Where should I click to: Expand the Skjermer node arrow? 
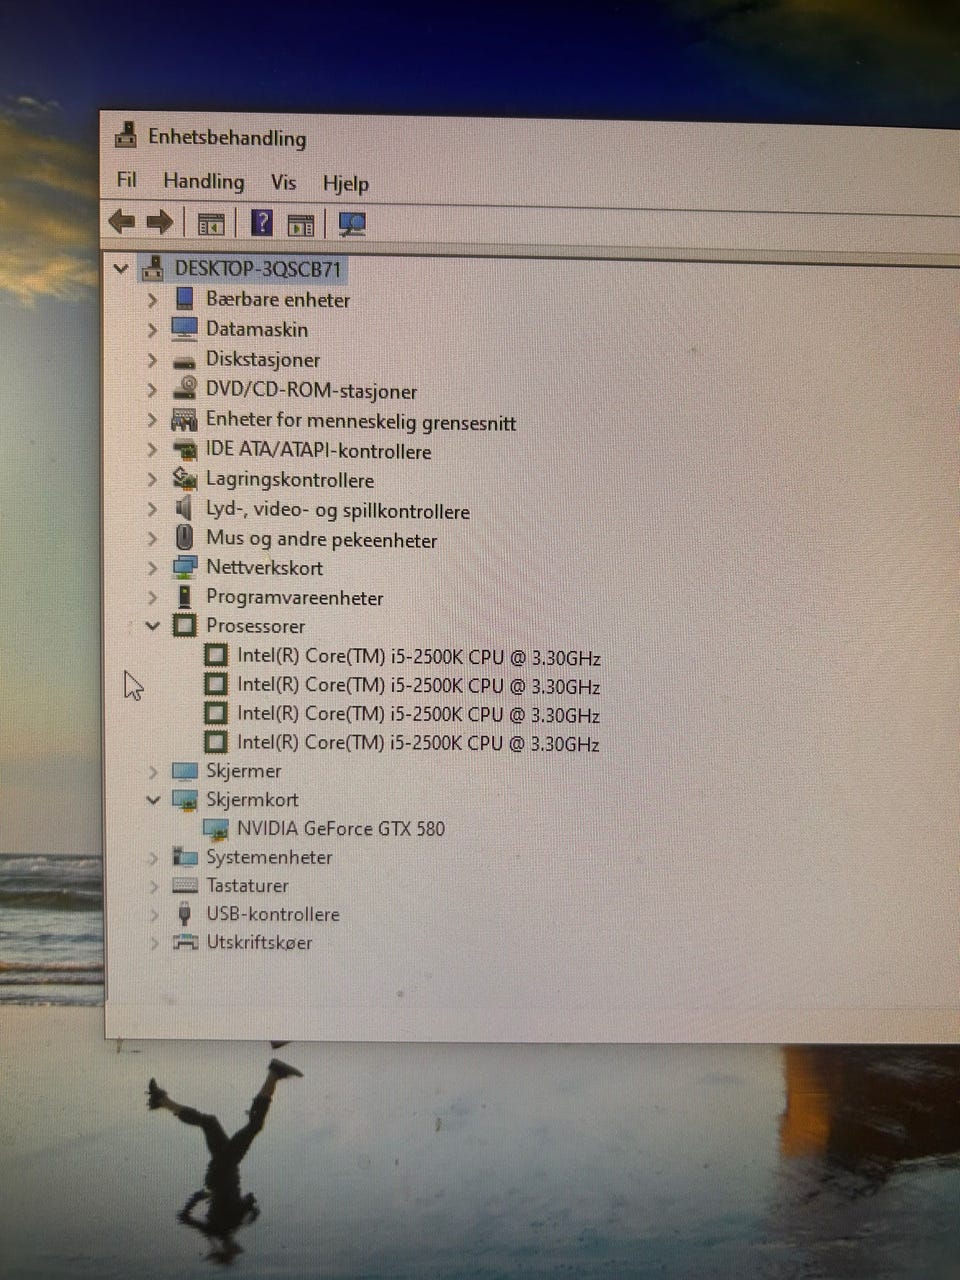tap(152, 772)
